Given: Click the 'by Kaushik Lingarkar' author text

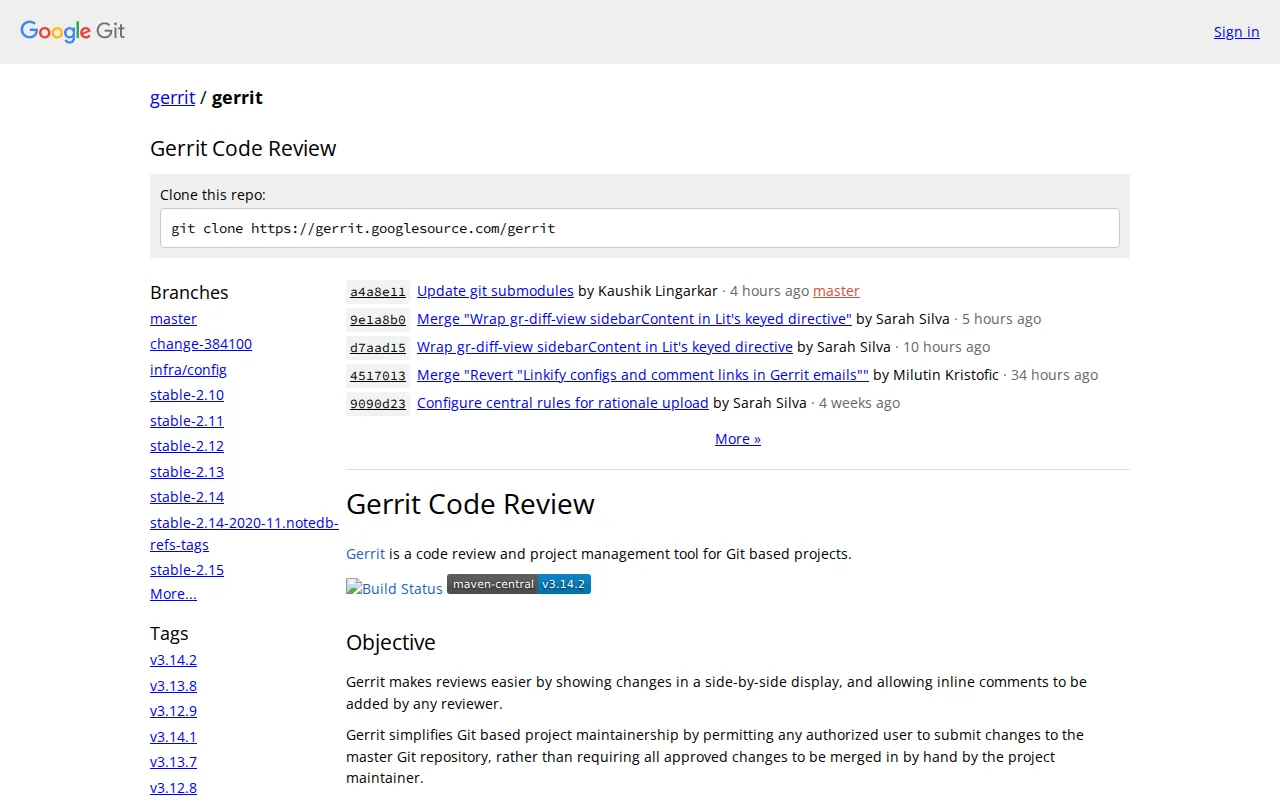Looking at the screenshot, I should [648, 290].
